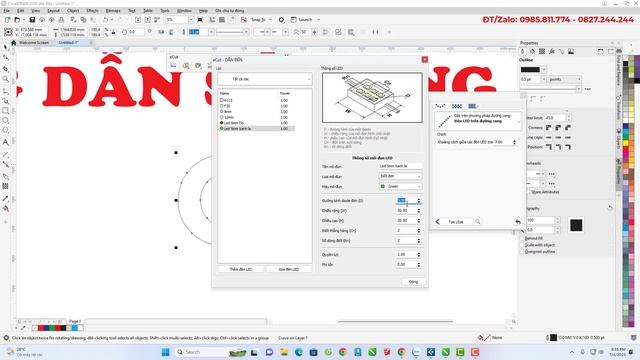Open the Transparency checker icon in Properties
Screen dimensions: 640x360
pyautogui.click(x=542, y=51)
